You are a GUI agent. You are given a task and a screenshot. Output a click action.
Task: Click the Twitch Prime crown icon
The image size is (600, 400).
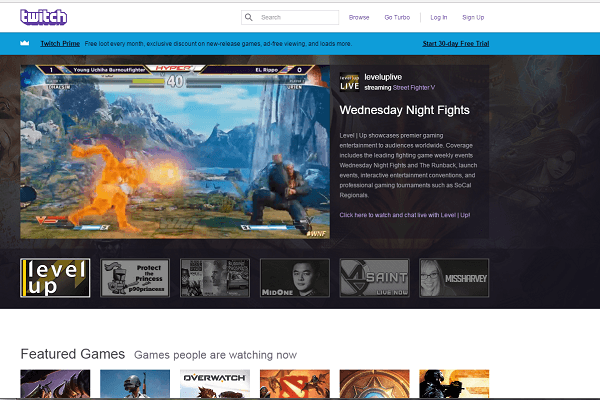(24, 43)
